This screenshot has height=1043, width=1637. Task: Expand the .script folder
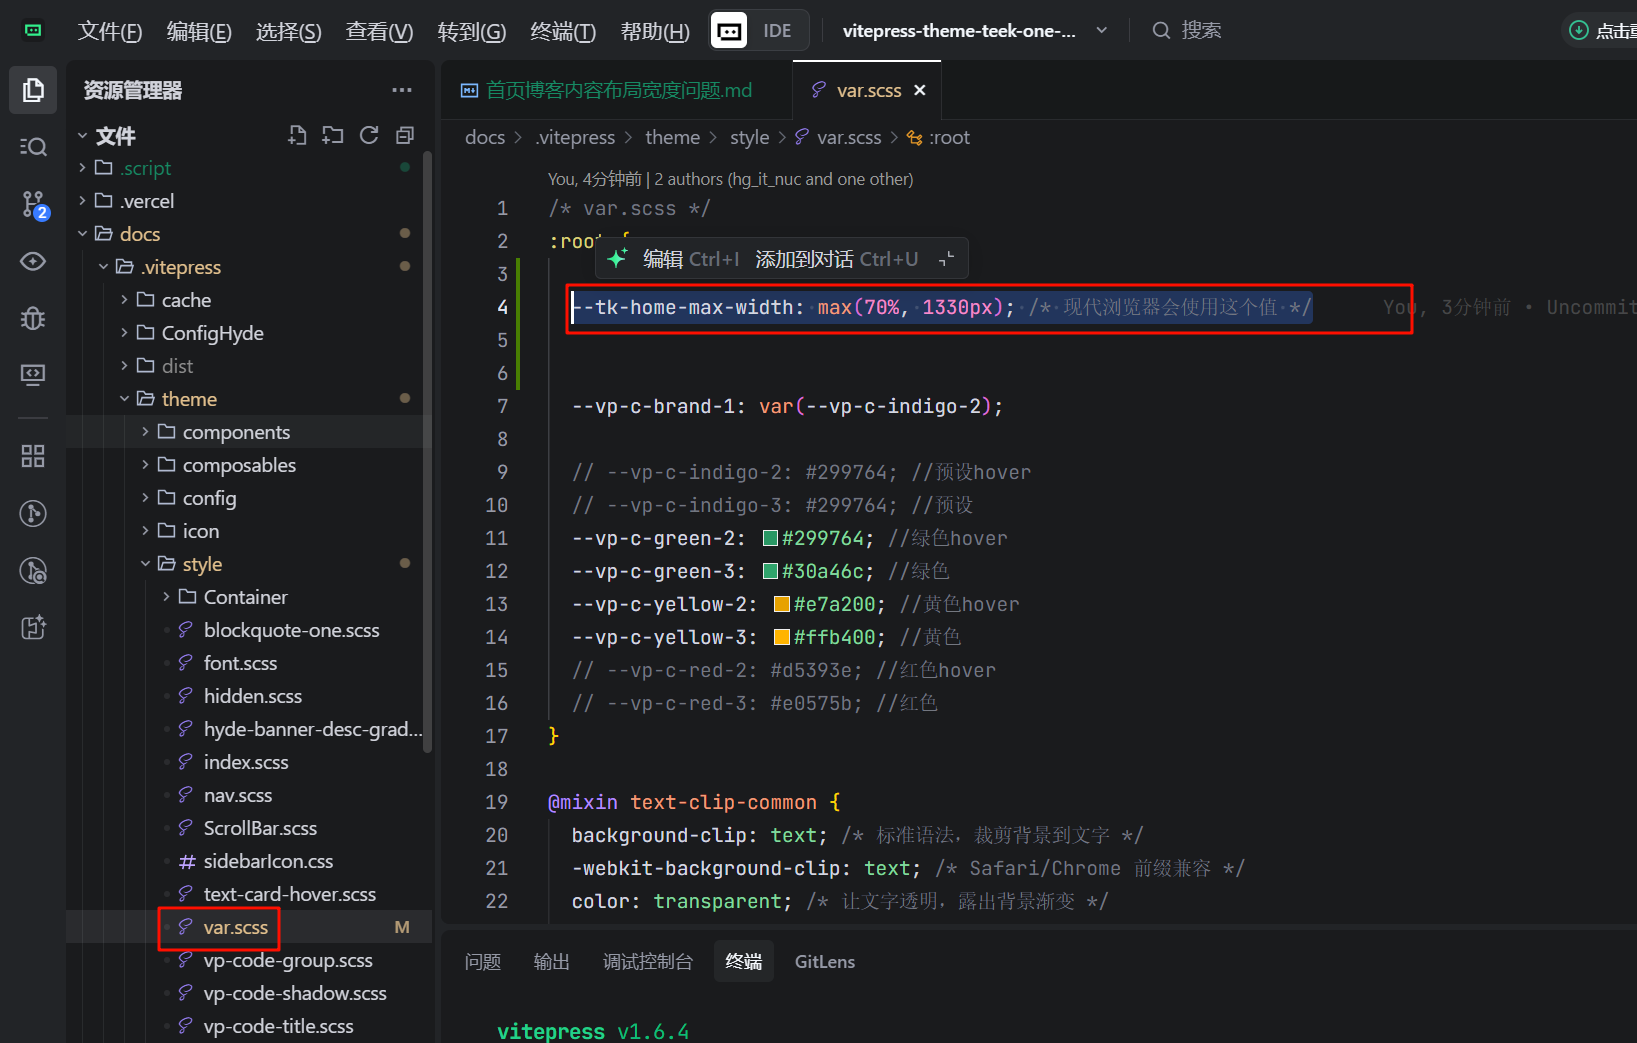click(x=83, y=168)
